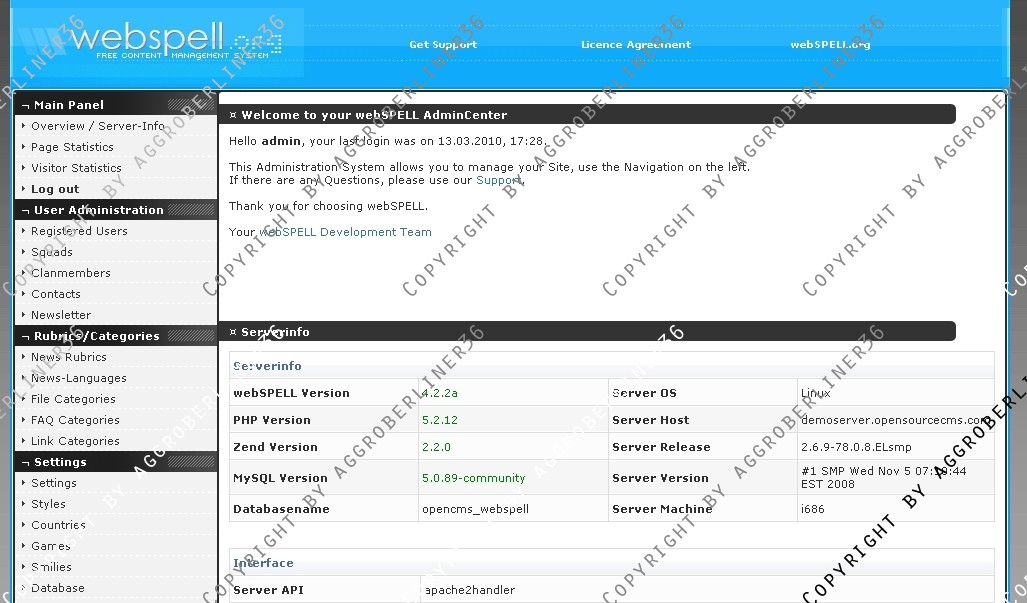Go to Page Statistics
1027x603 pixels.
[72, 147]
